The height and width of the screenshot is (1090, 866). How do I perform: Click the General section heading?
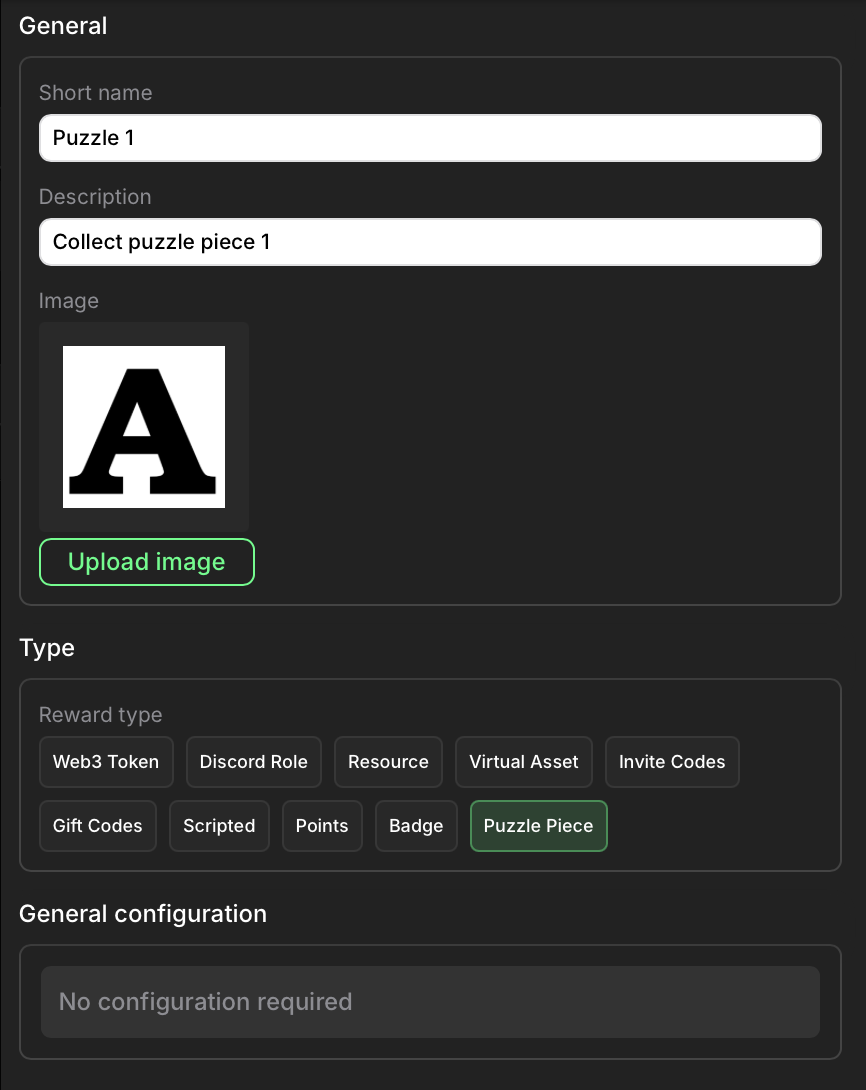coord(63,26)
